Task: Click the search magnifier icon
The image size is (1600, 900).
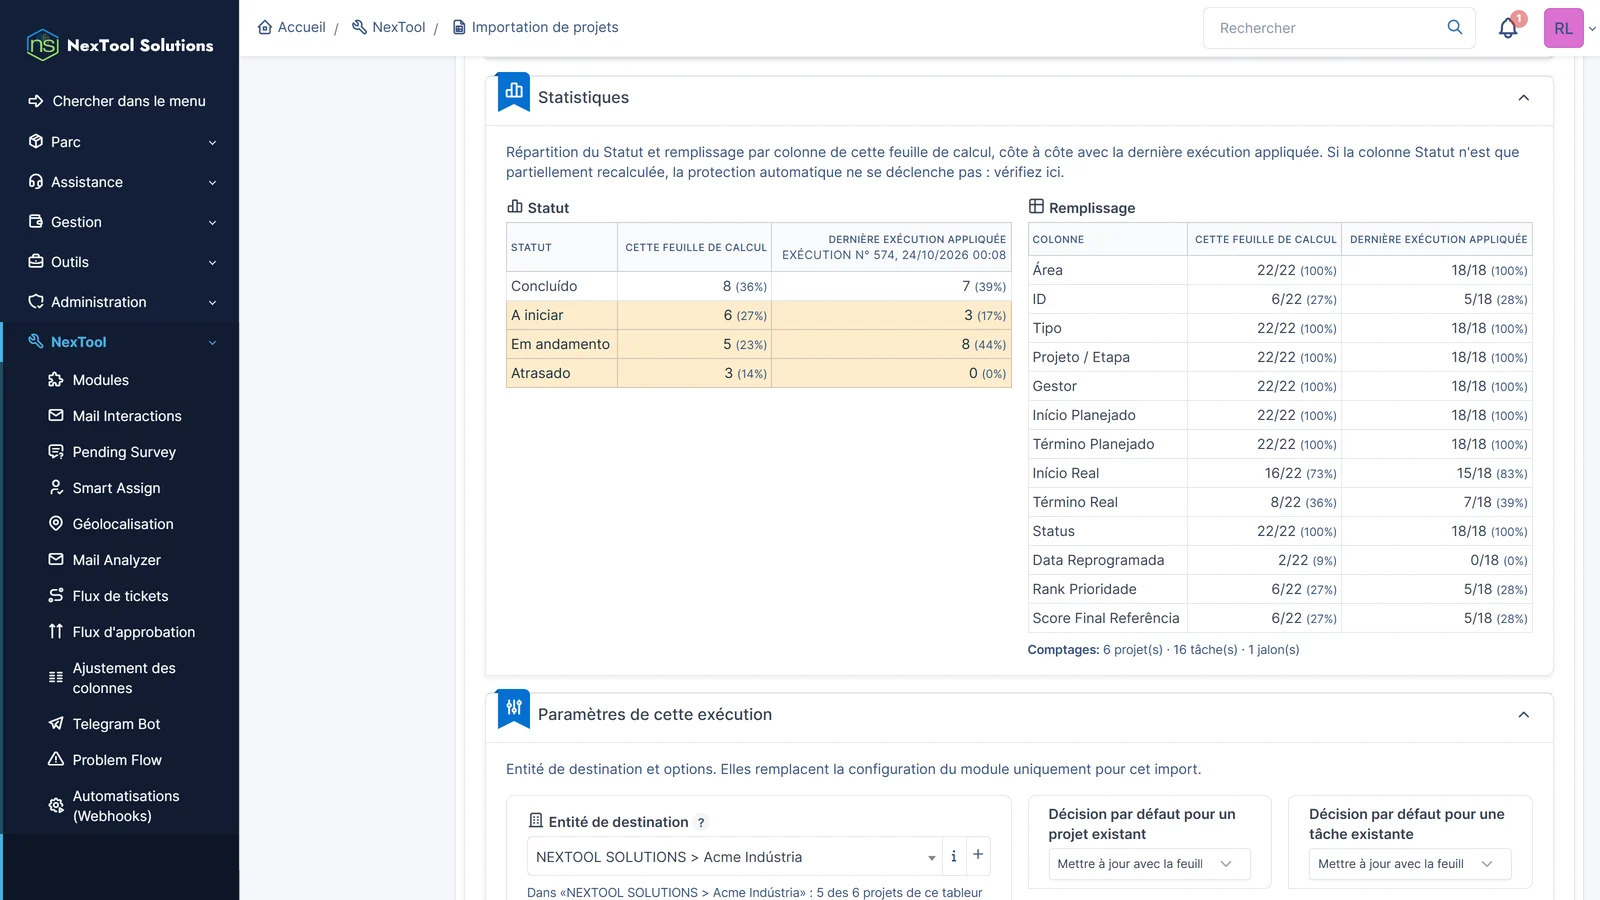Action: [x=1455, y=28]
